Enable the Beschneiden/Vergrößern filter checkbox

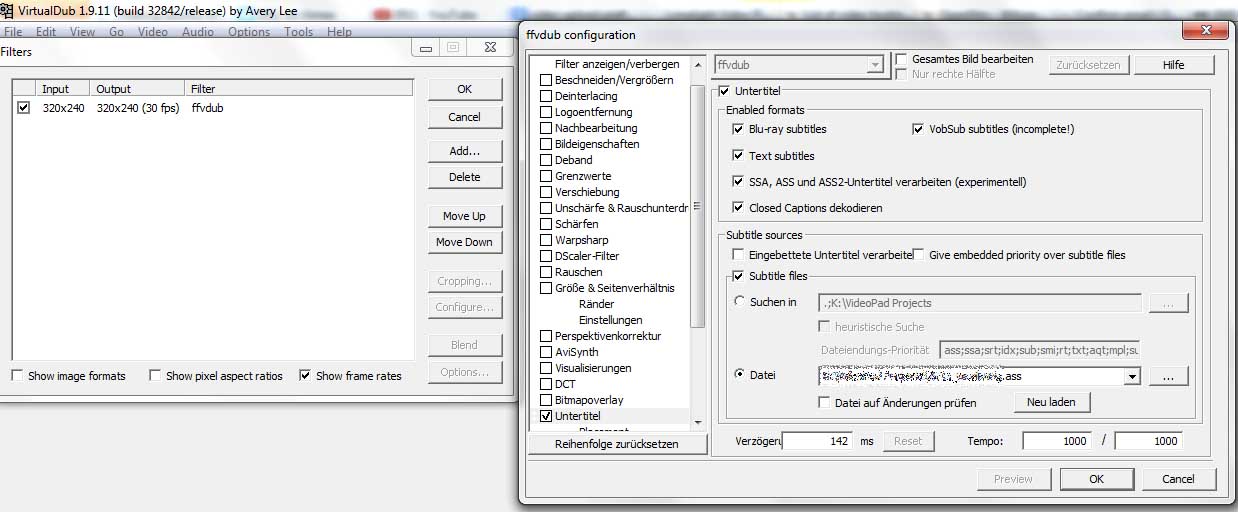tap(546, 80)
